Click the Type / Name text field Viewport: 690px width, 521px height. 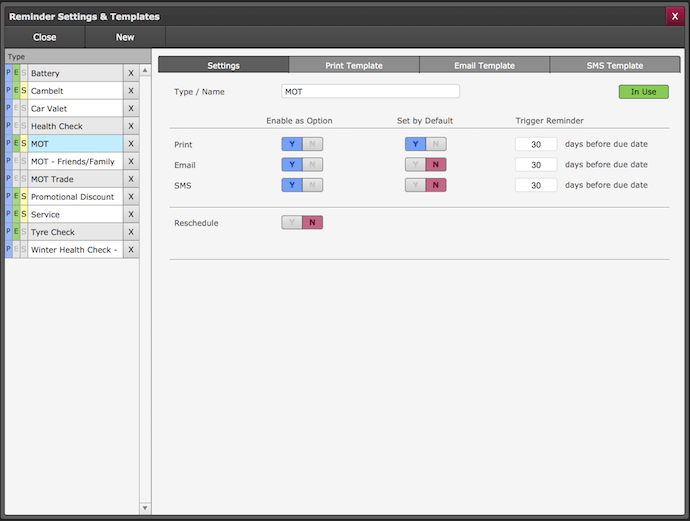(370, 91)
